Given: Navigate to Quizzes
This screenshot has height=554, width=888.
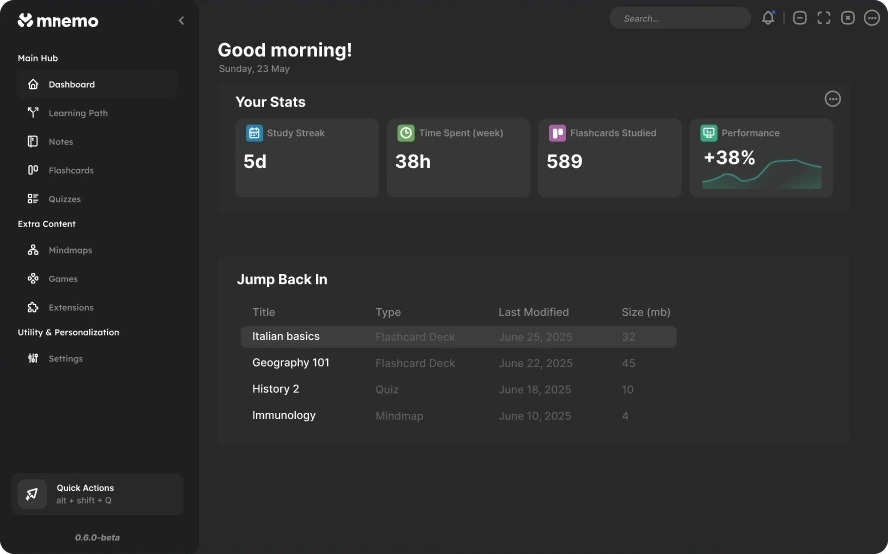Looking at the screenshot, I should tap(97, 199).
